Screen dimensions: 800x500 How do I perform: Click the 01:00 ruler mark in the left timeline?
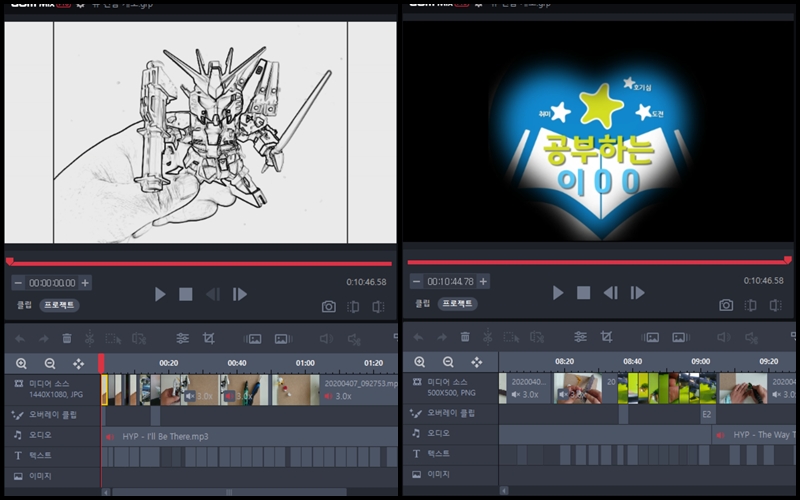click(305, 363)
